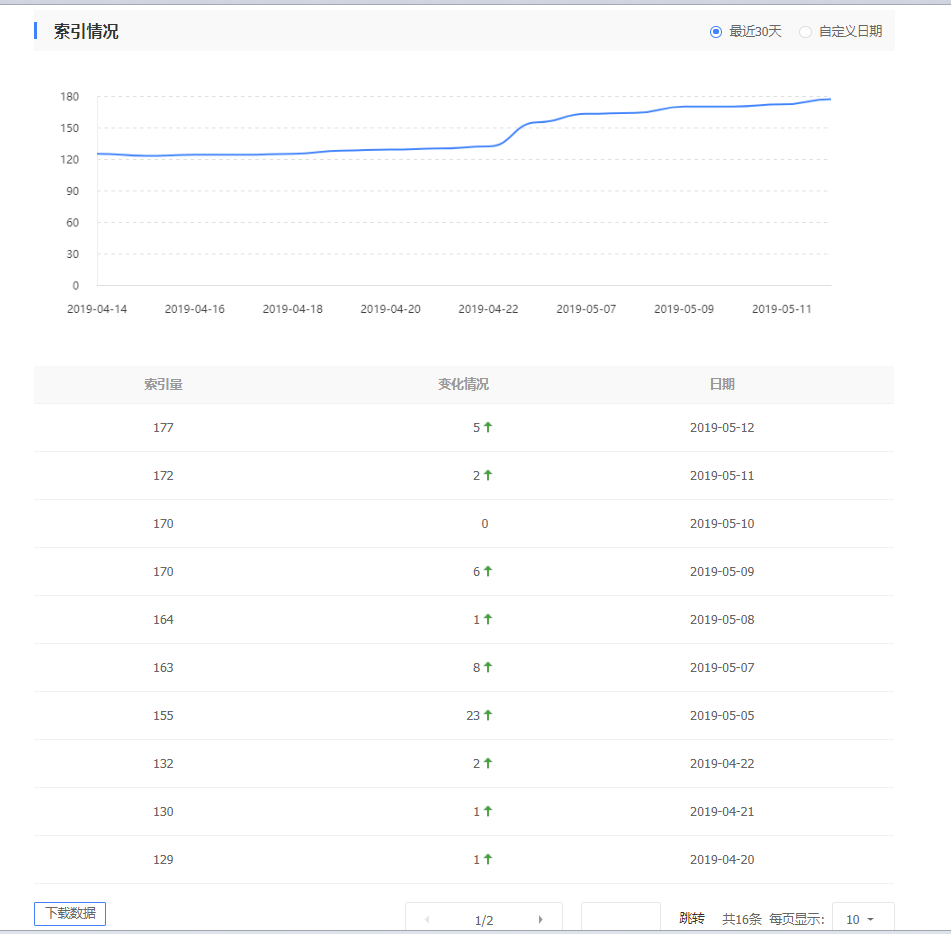Click the up arrow in the 2019-05-05 row

coord(488,715)
